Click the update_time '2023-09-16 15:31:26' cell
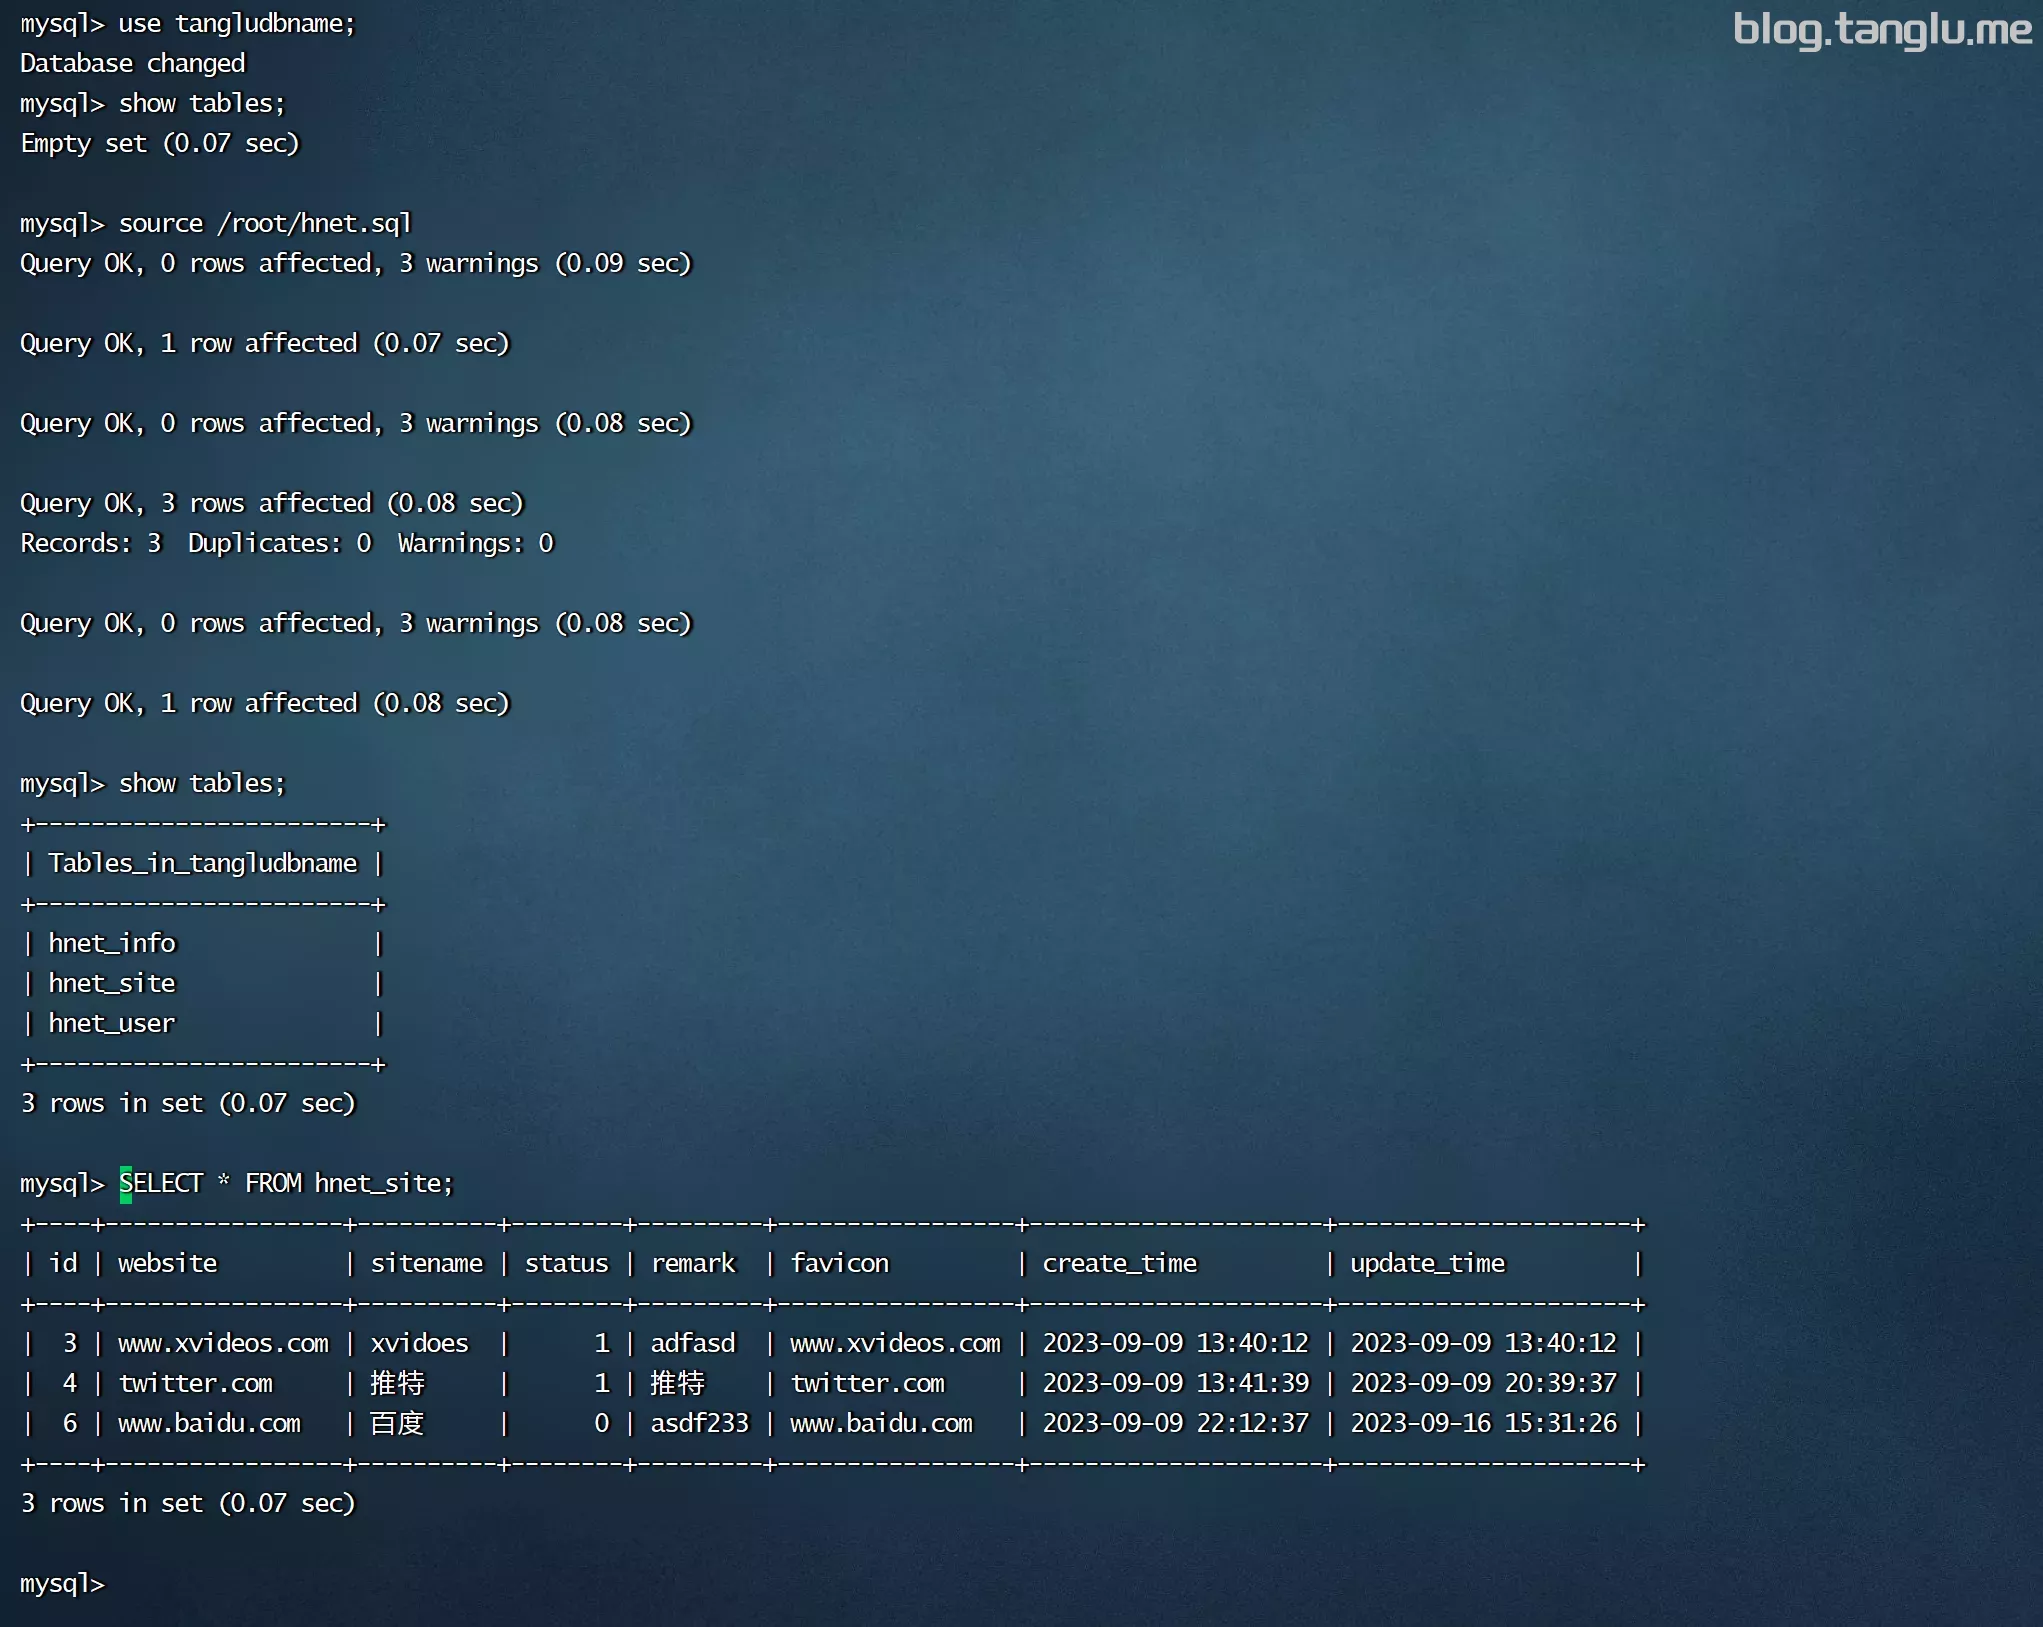This screenshot has width=2043, height=1627. pos(1484,1424)
